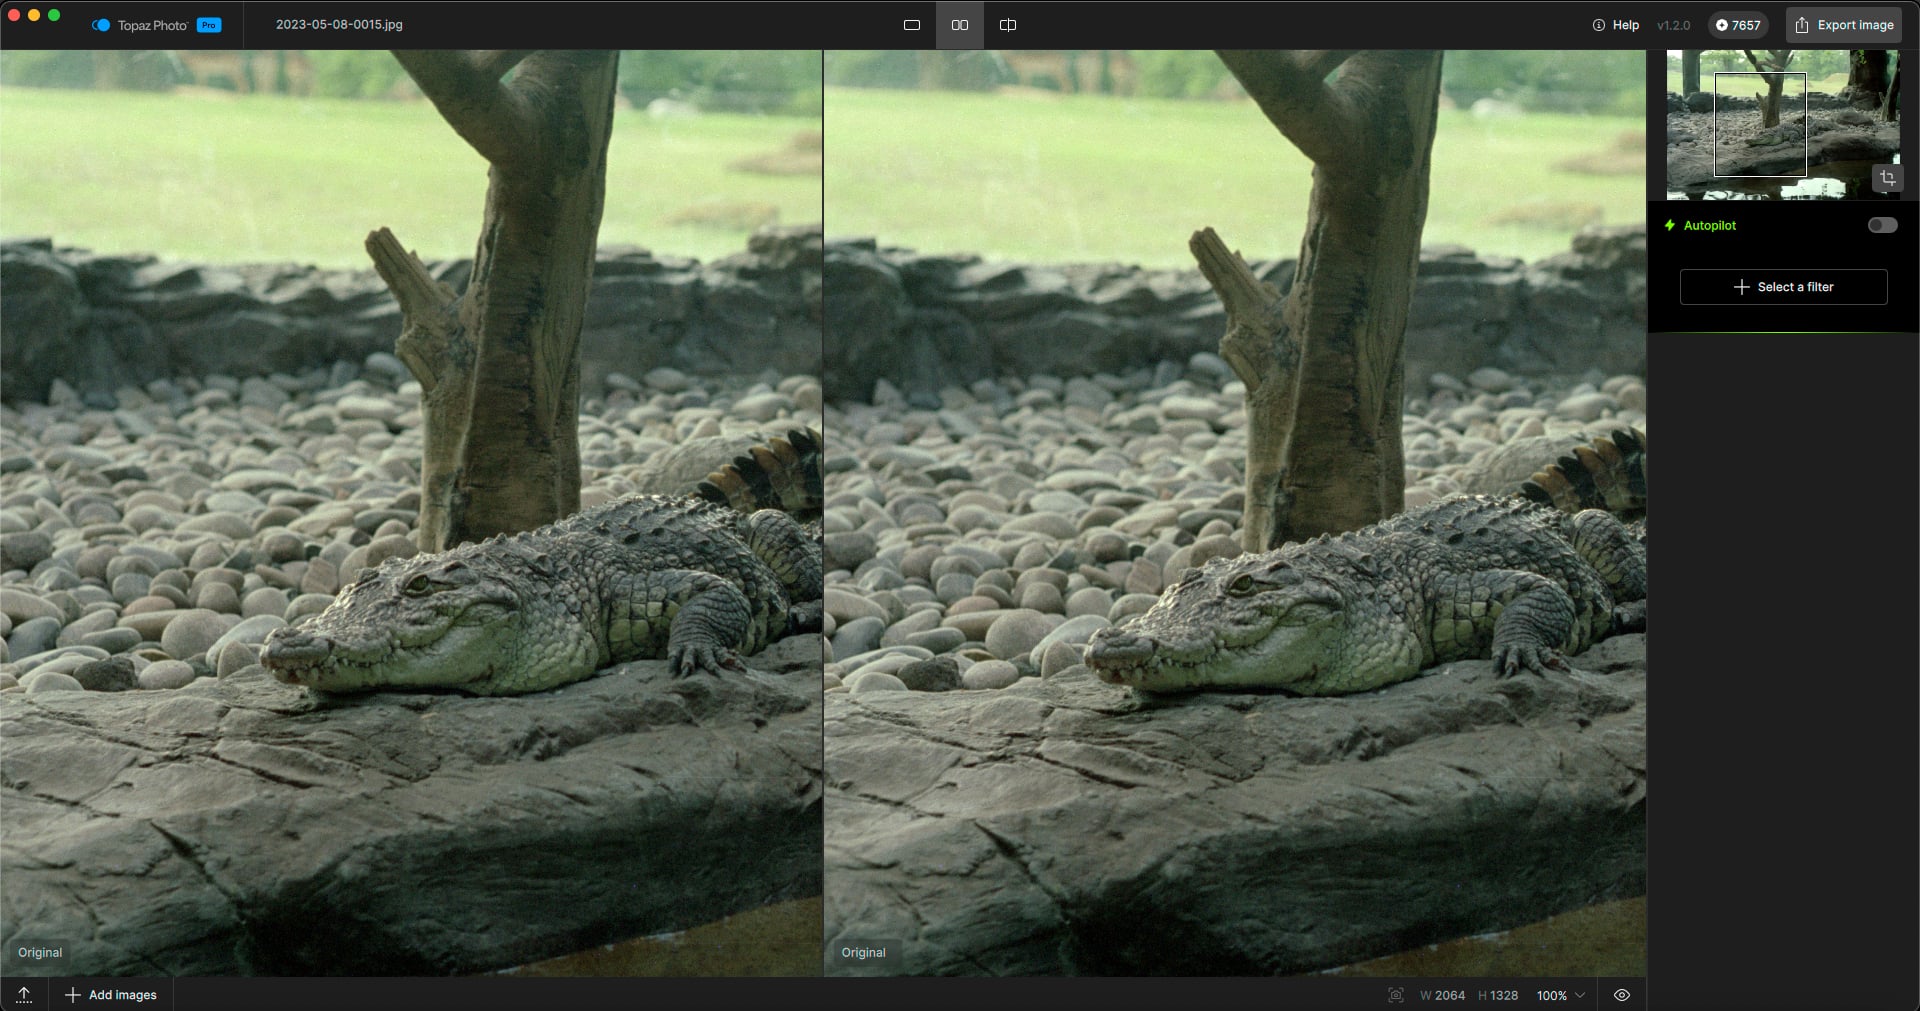
Task: Click the zoom-to-fit icon beside dimensions
Action: (1396, 995)
